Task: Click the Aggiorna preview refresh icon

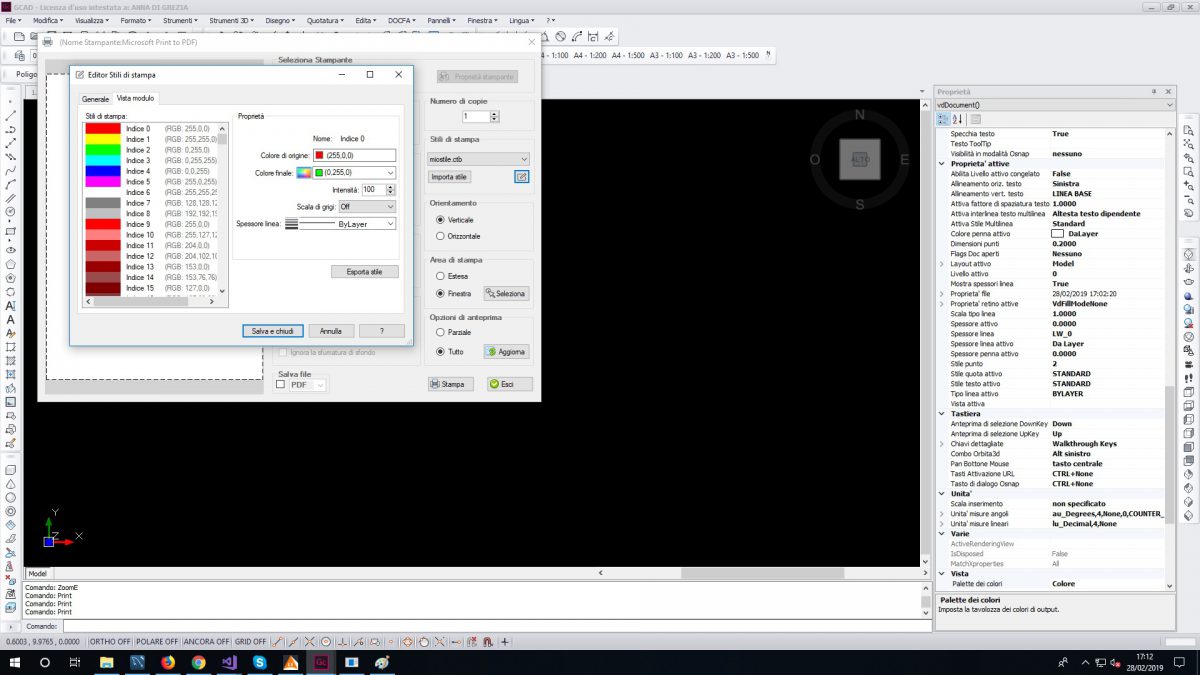Action: click(489, 351)
